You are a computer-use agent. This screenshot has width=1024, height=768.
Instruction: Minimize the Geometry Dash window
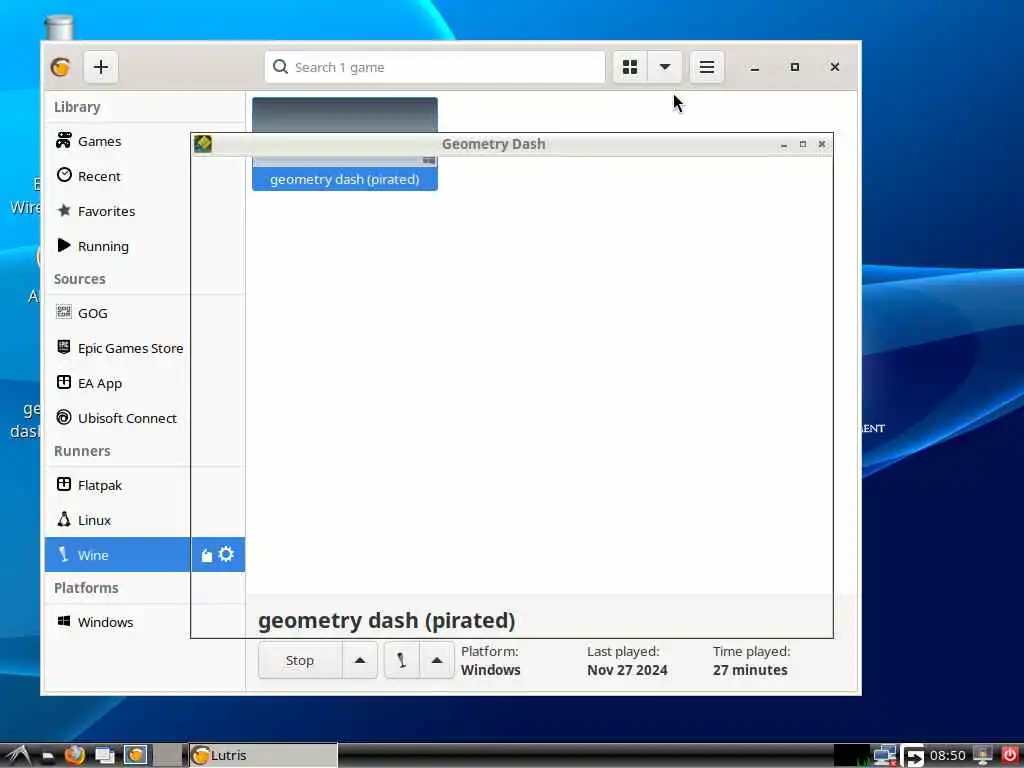[x=784, y=144]
